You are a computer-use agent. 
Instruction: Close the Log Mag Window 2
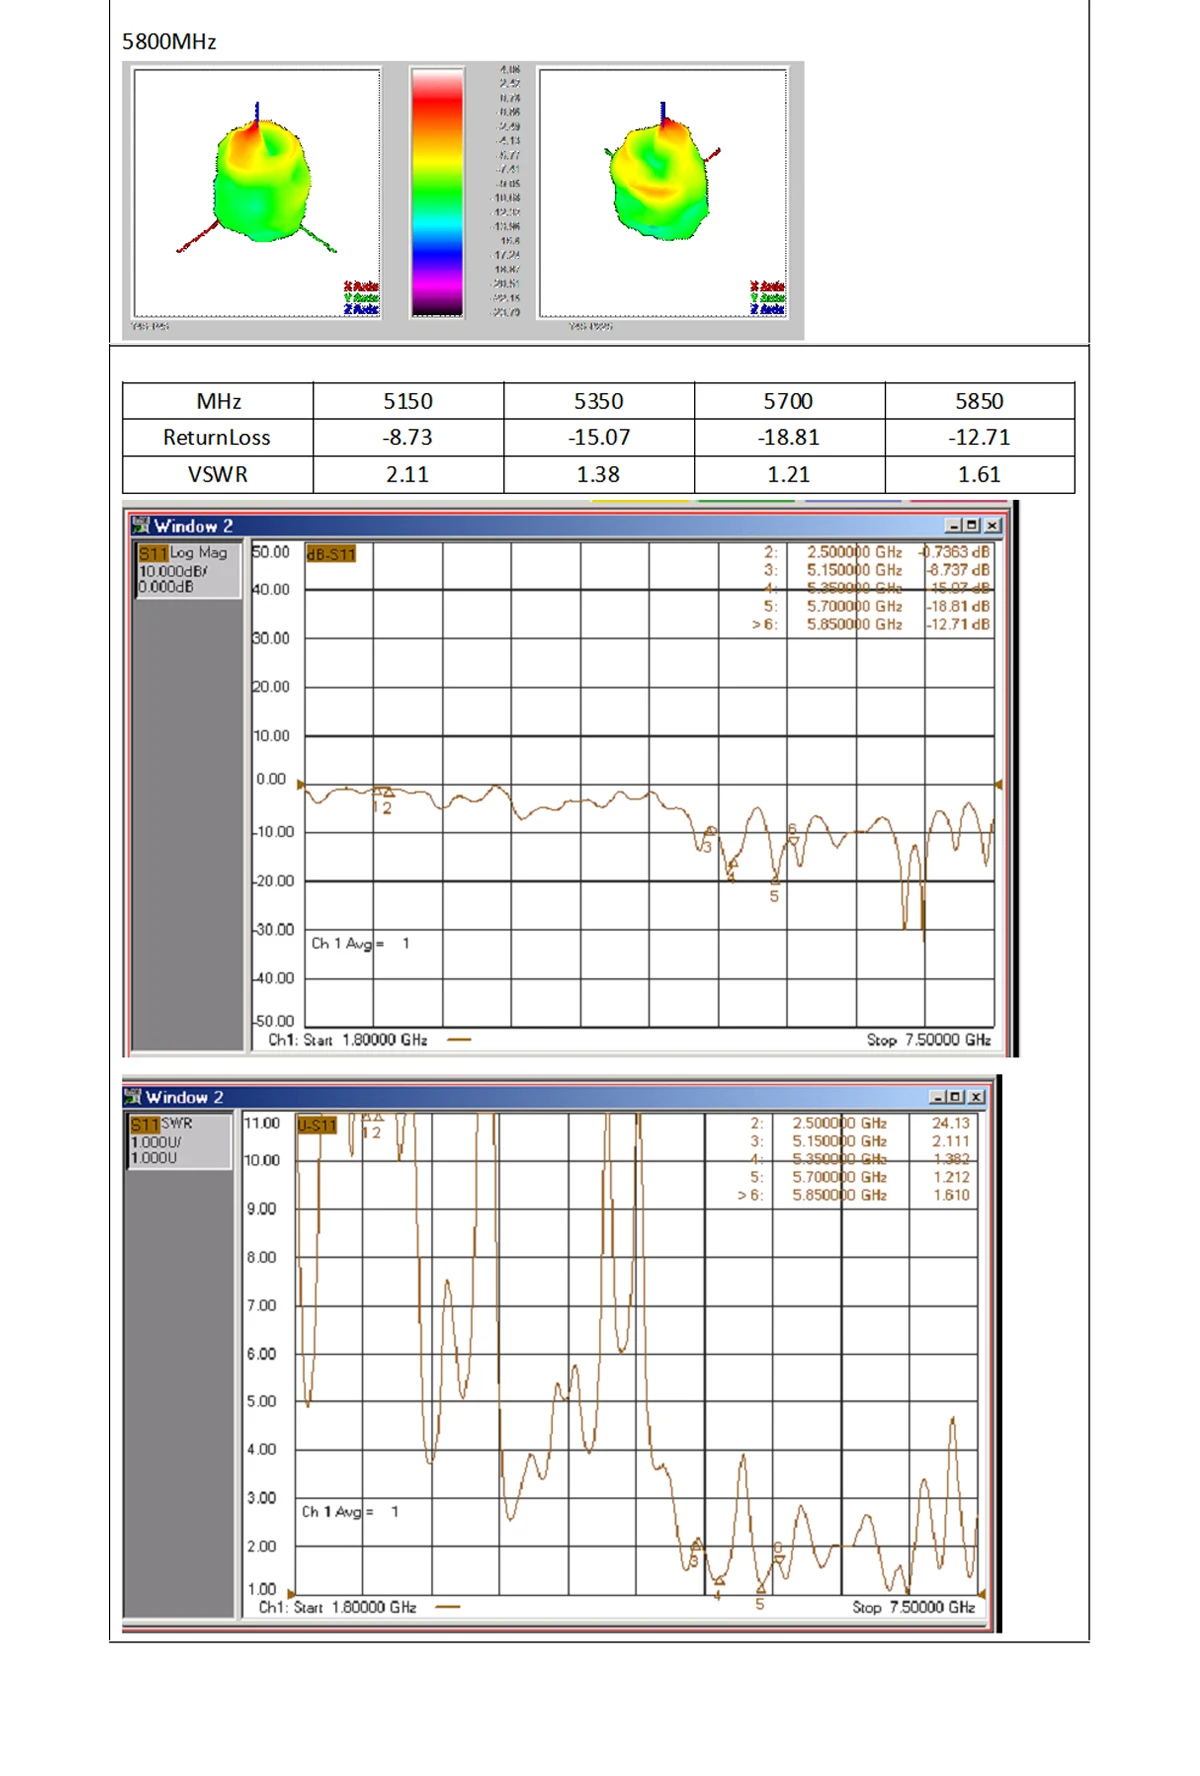coord(992,526)
